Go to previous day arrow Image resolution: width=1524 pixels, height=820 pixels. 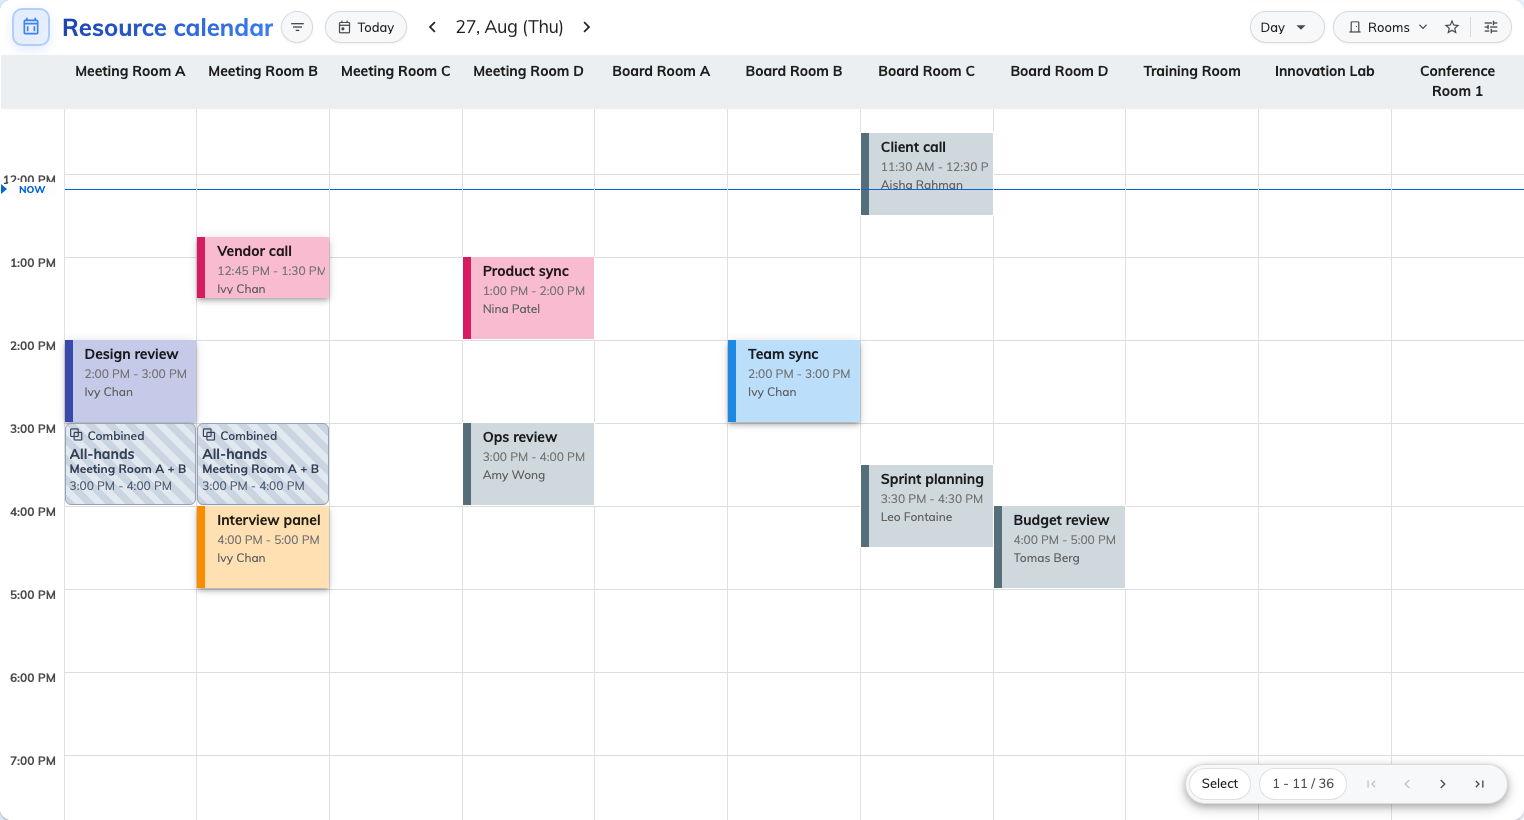[x=432, y=27]
